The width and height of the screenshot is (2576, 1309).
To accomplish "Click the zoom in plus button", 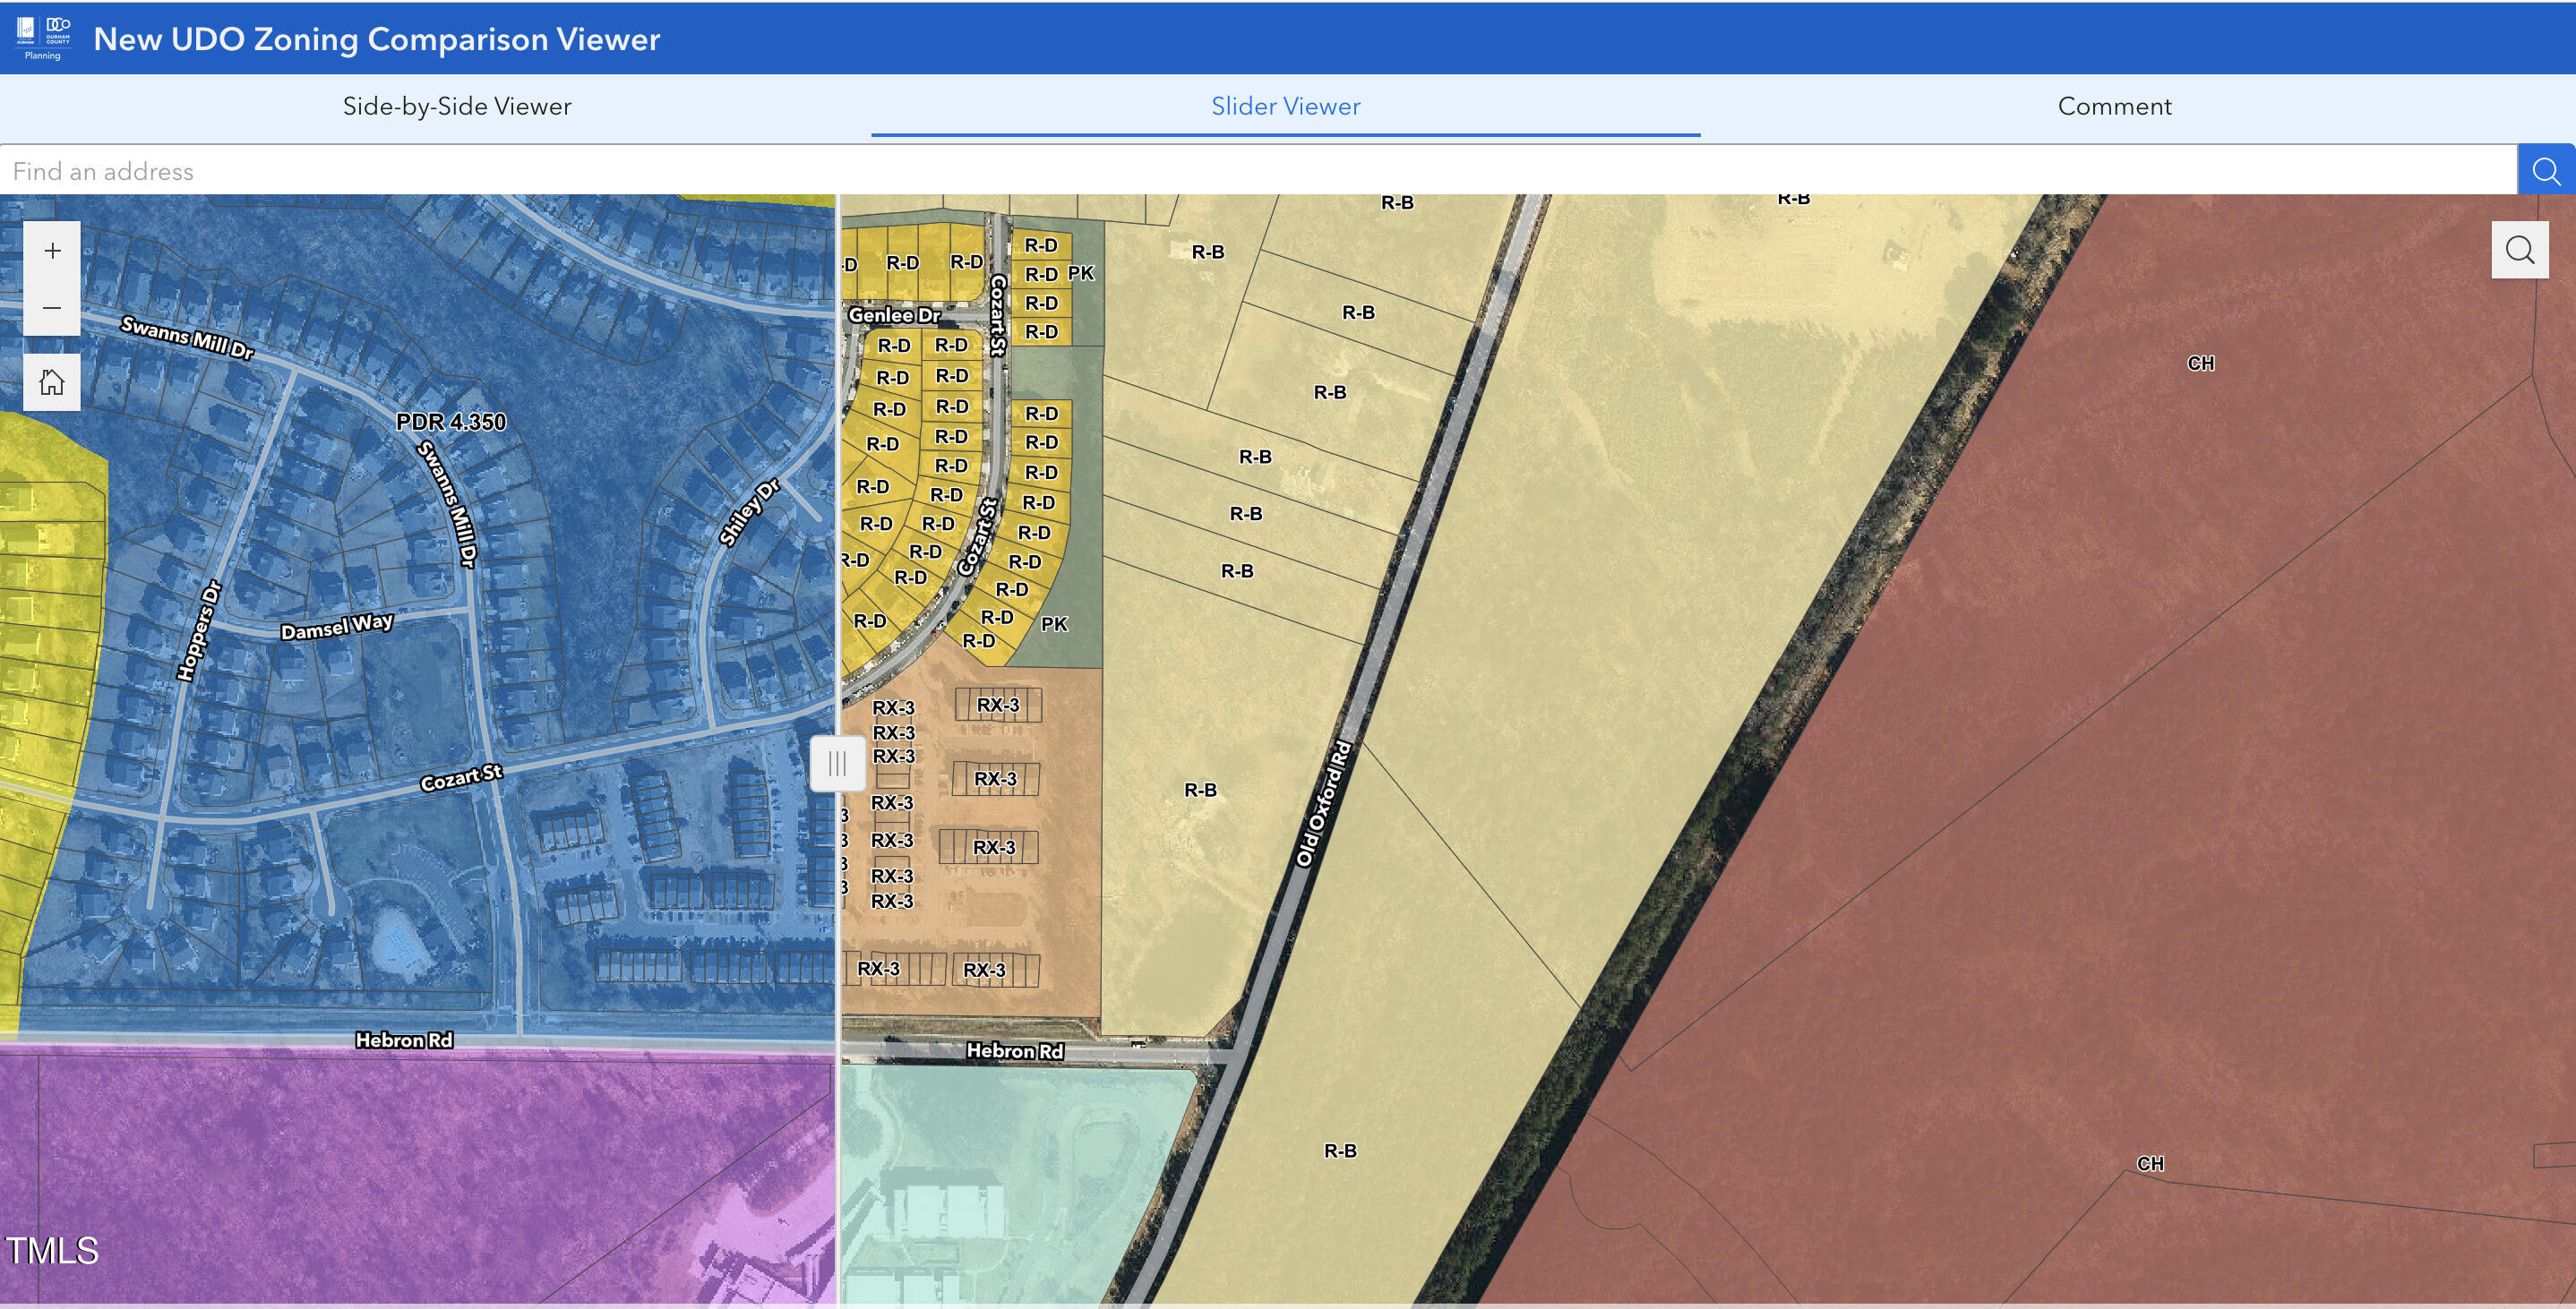I will (52, 251).
